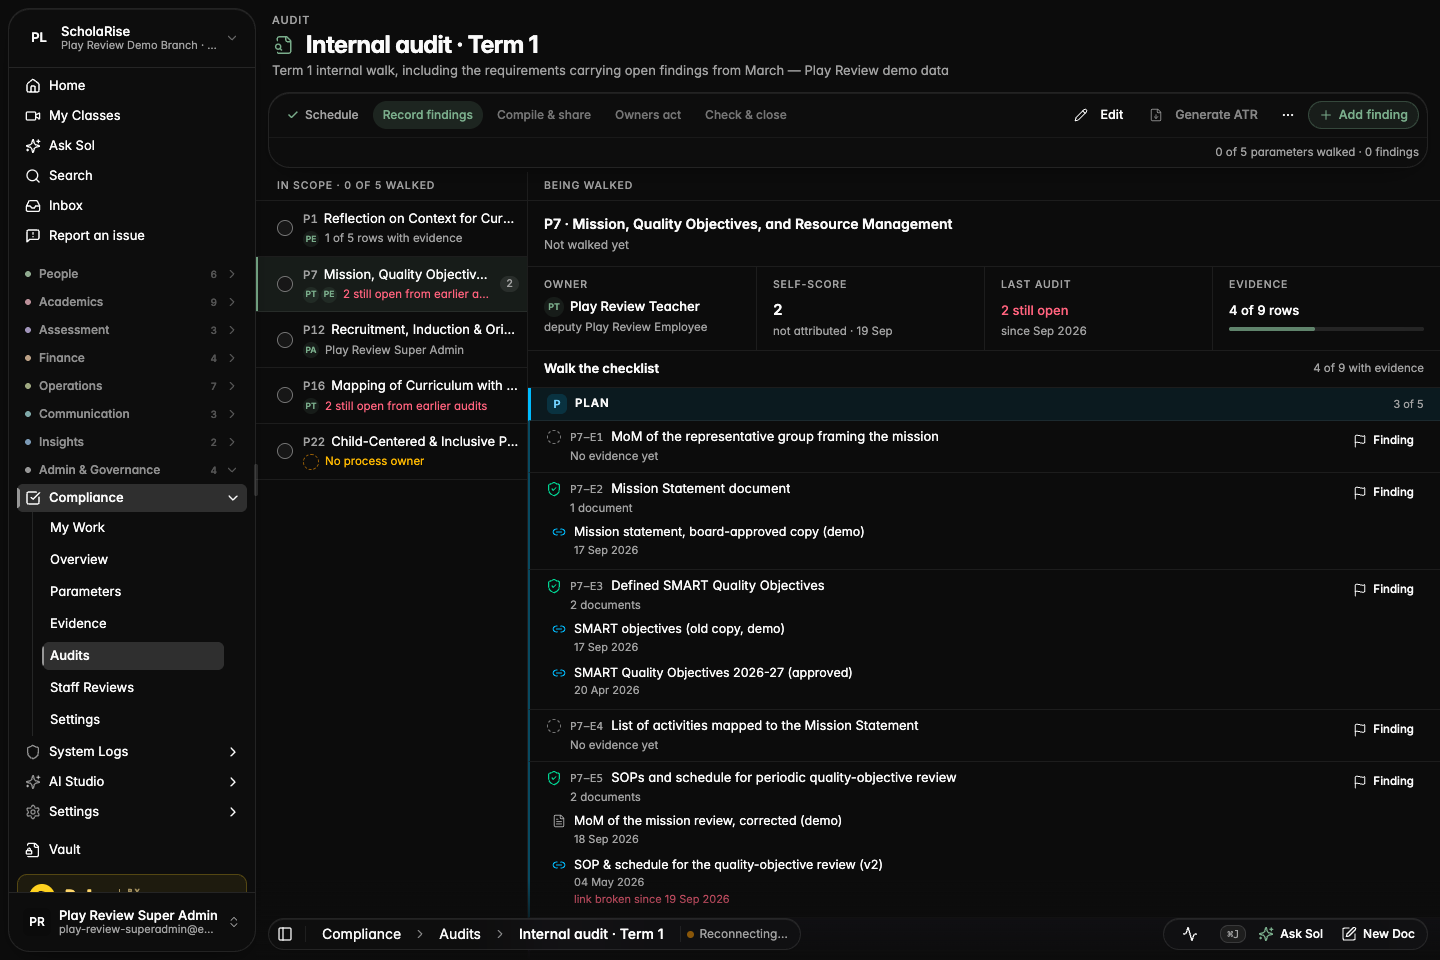
Task: Open Ask Sol in the sidebar
Action: click(x=132, y=145)
